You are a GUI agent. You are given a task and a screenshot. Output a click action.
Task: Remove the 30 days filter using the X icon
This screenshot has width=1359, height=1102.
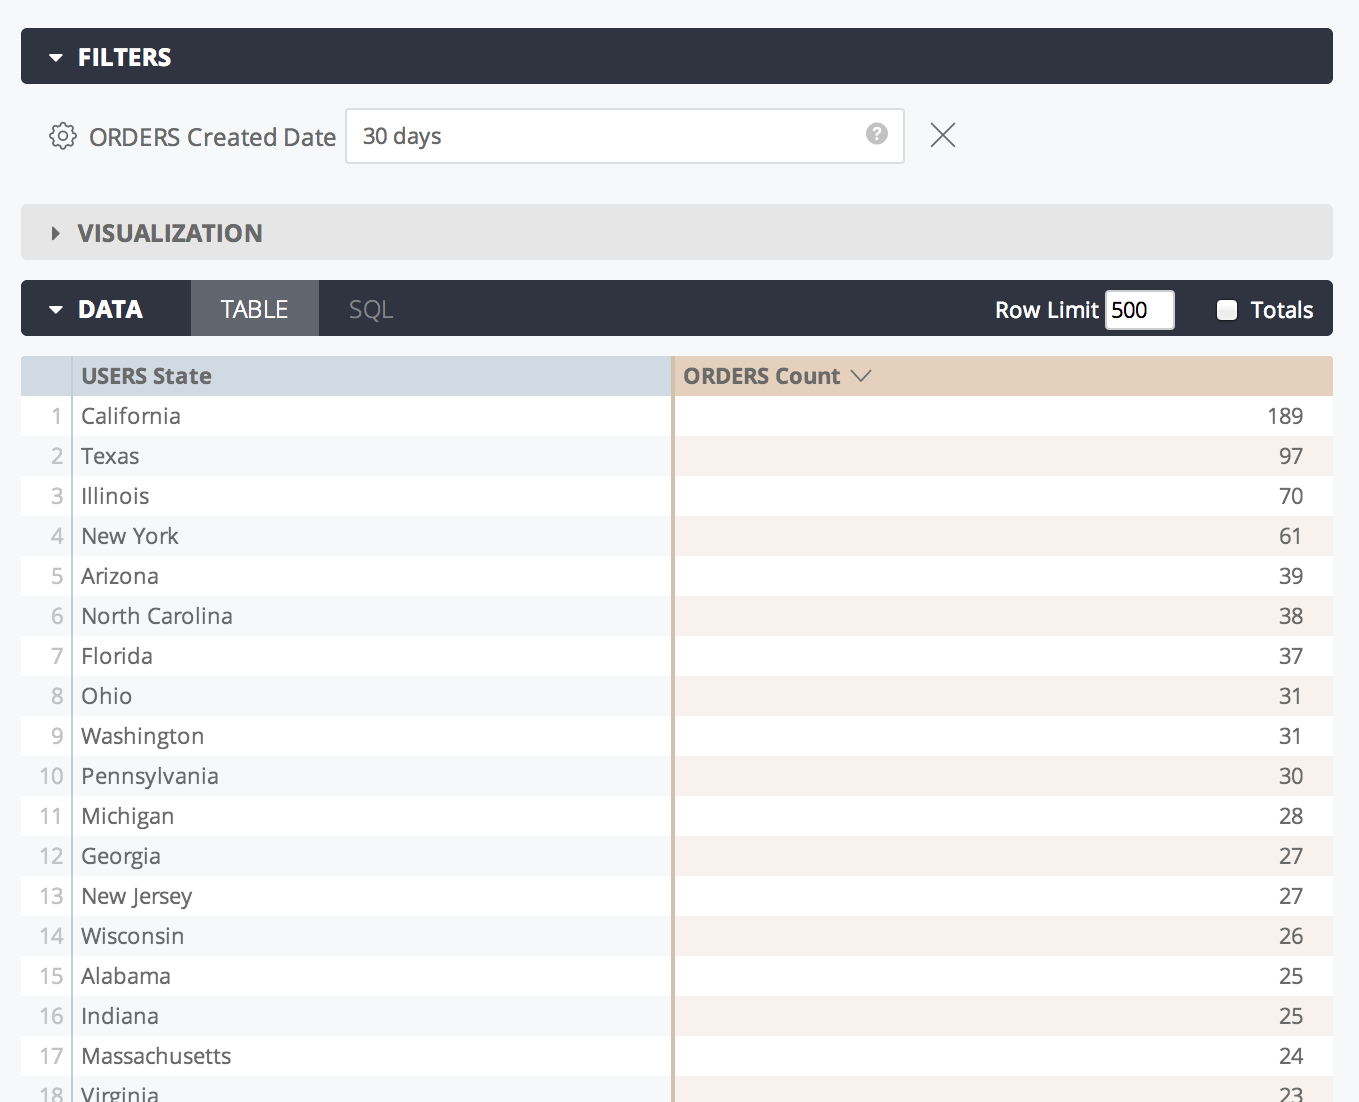[x=941, y=135]
